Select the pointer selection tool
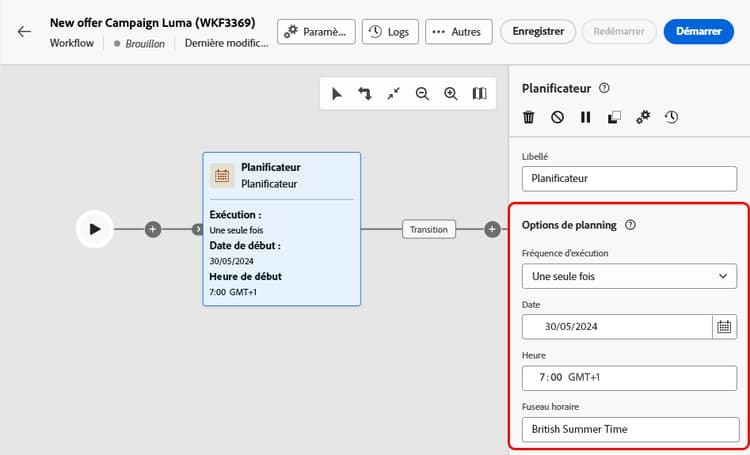 tap(337, 93)
